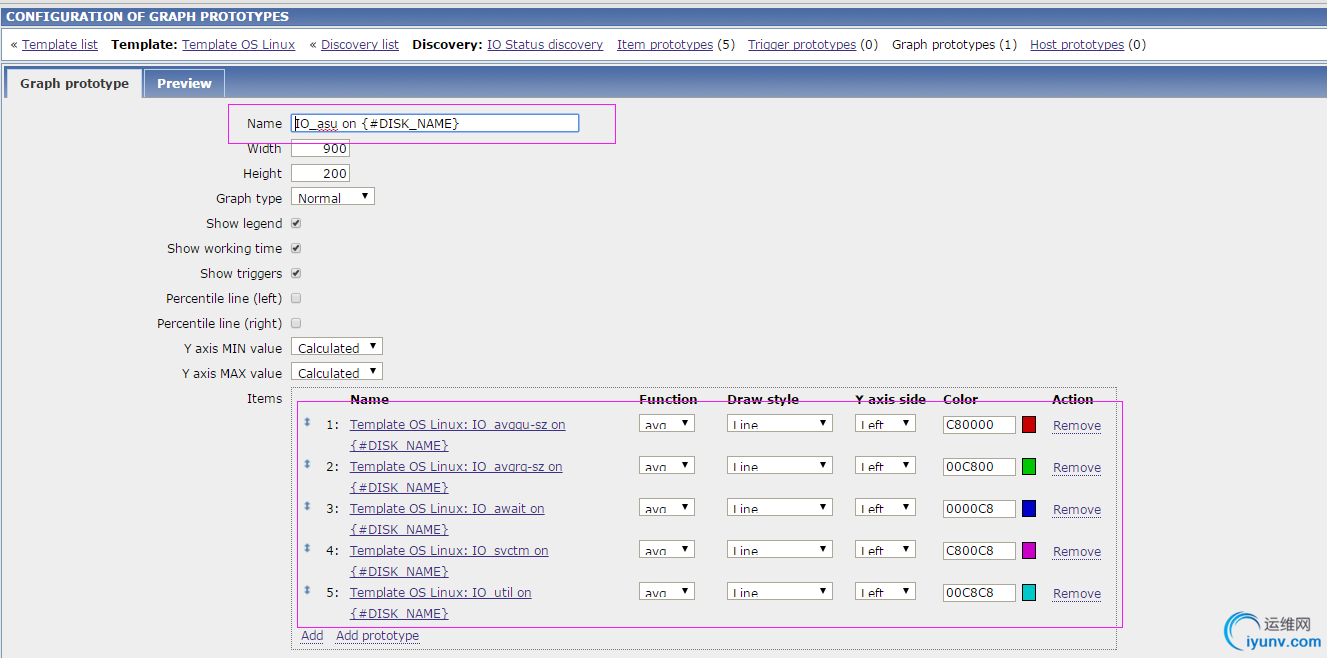
Task: Open Item prototypes in navigation bar
Action: [x=665, y=44]
